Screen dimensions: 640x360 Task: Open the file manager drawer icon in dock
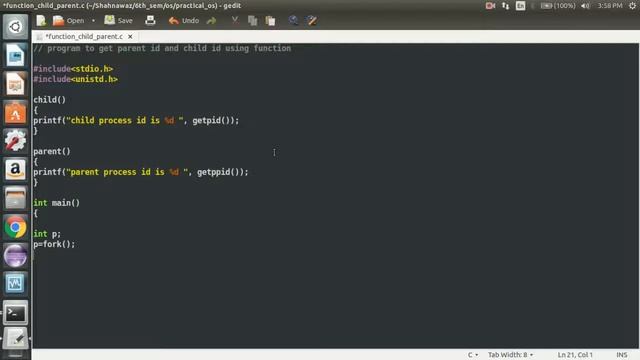(x=15, y=198)
